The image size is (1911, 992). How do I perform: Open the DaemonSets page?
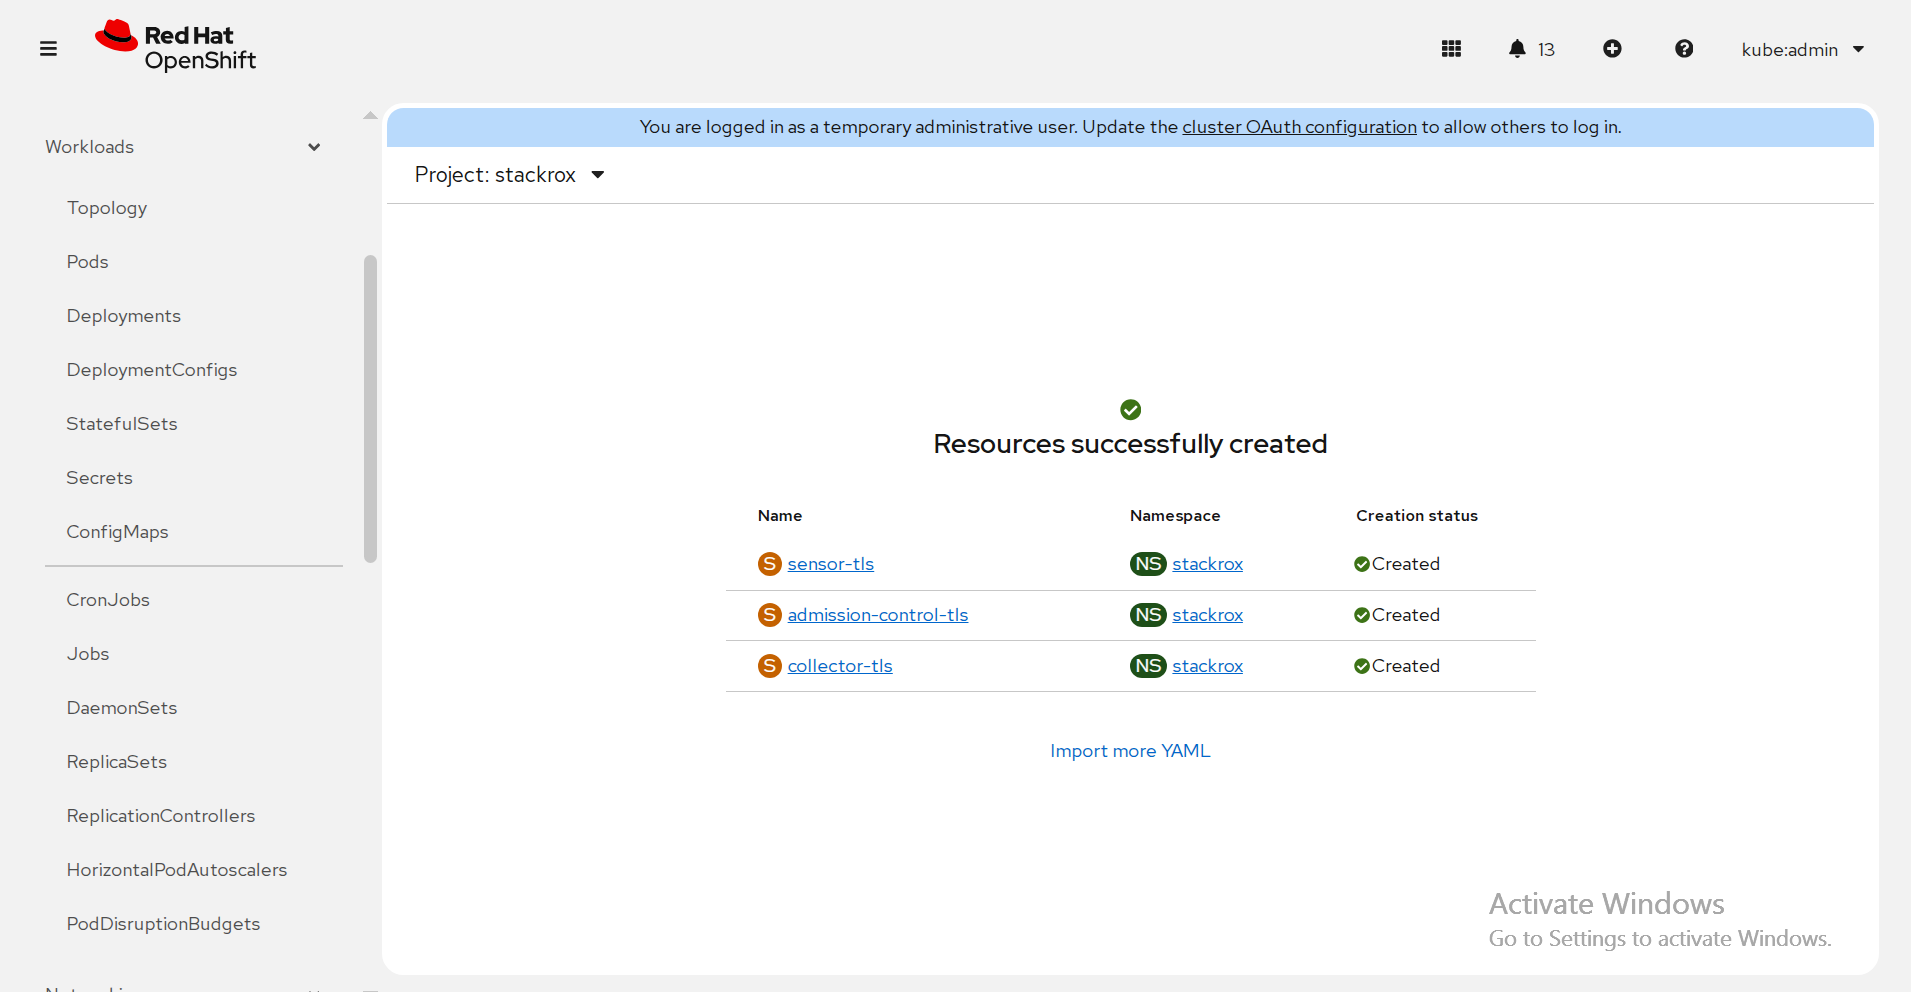point(122,708)
